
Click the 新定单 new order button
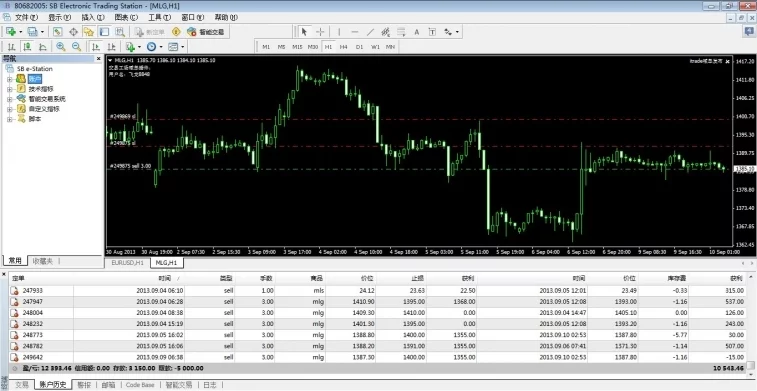[150, 32]
